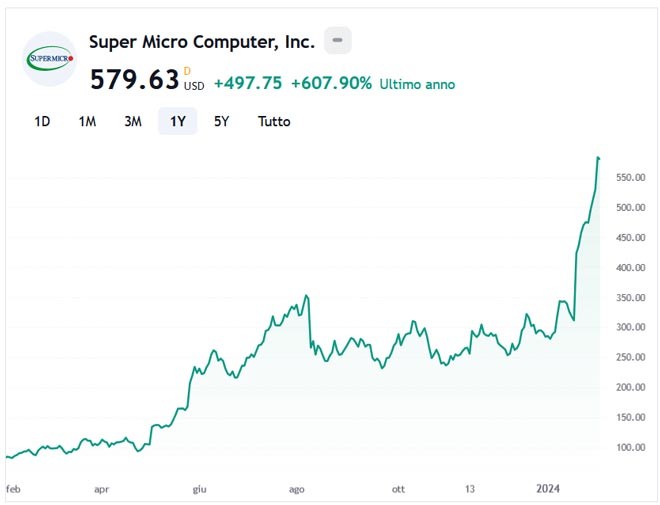Viewport: 660px width, 505px height.
Task: Select the 1D time range
Action: click(x=42, y=122)
